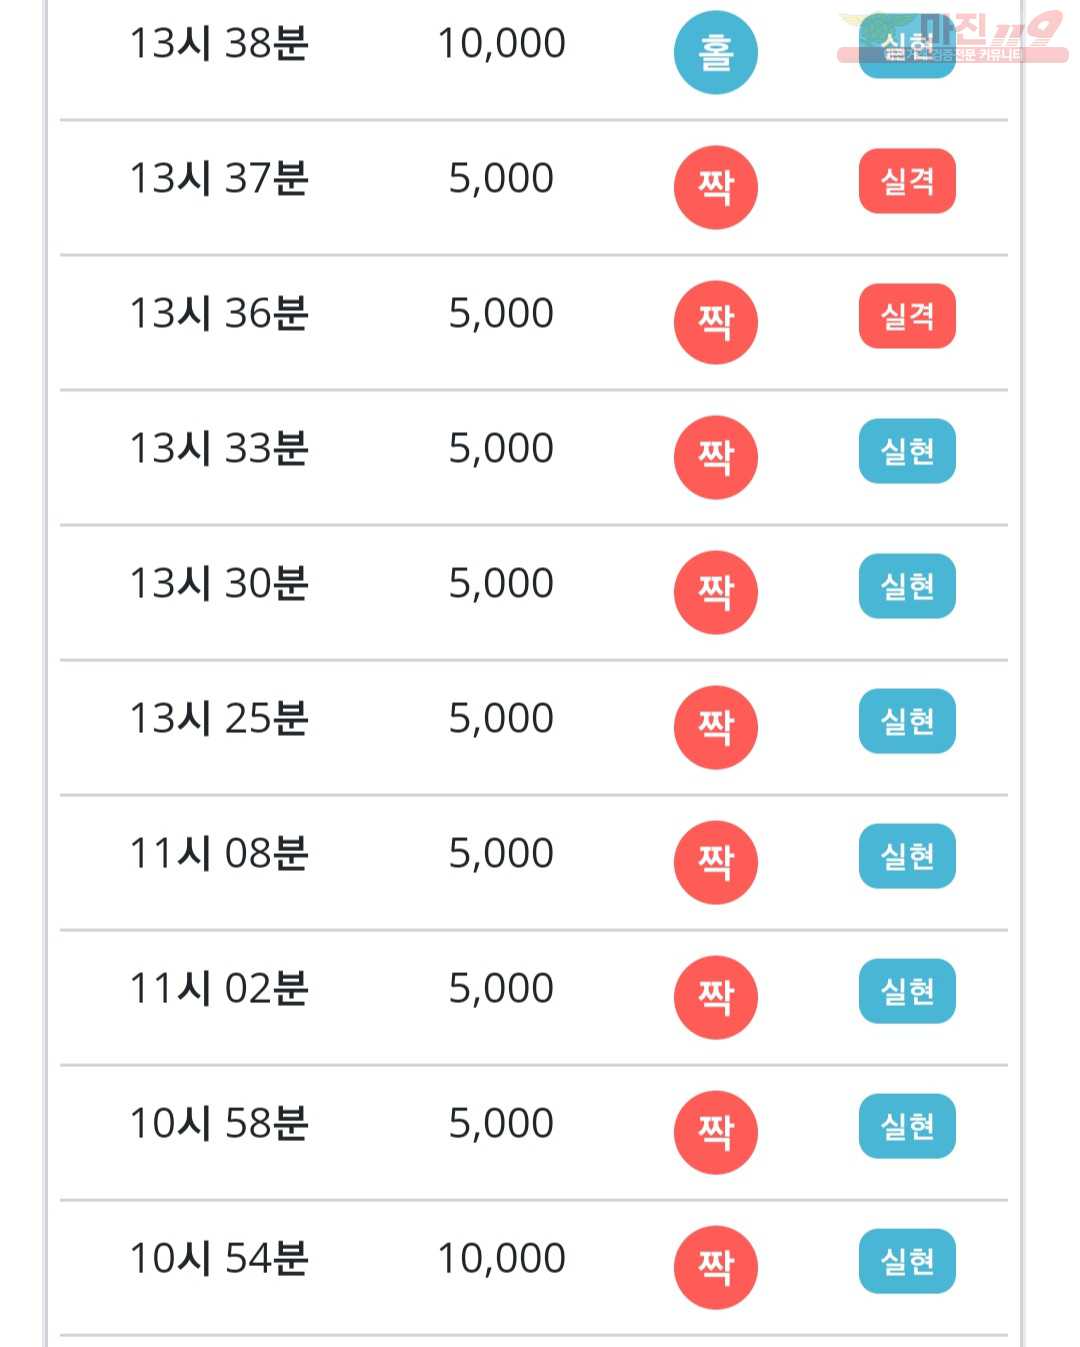This screenshot has height=1347, width=1080.
Task: Select the 11시 02분 time entry
Action: 219,988
